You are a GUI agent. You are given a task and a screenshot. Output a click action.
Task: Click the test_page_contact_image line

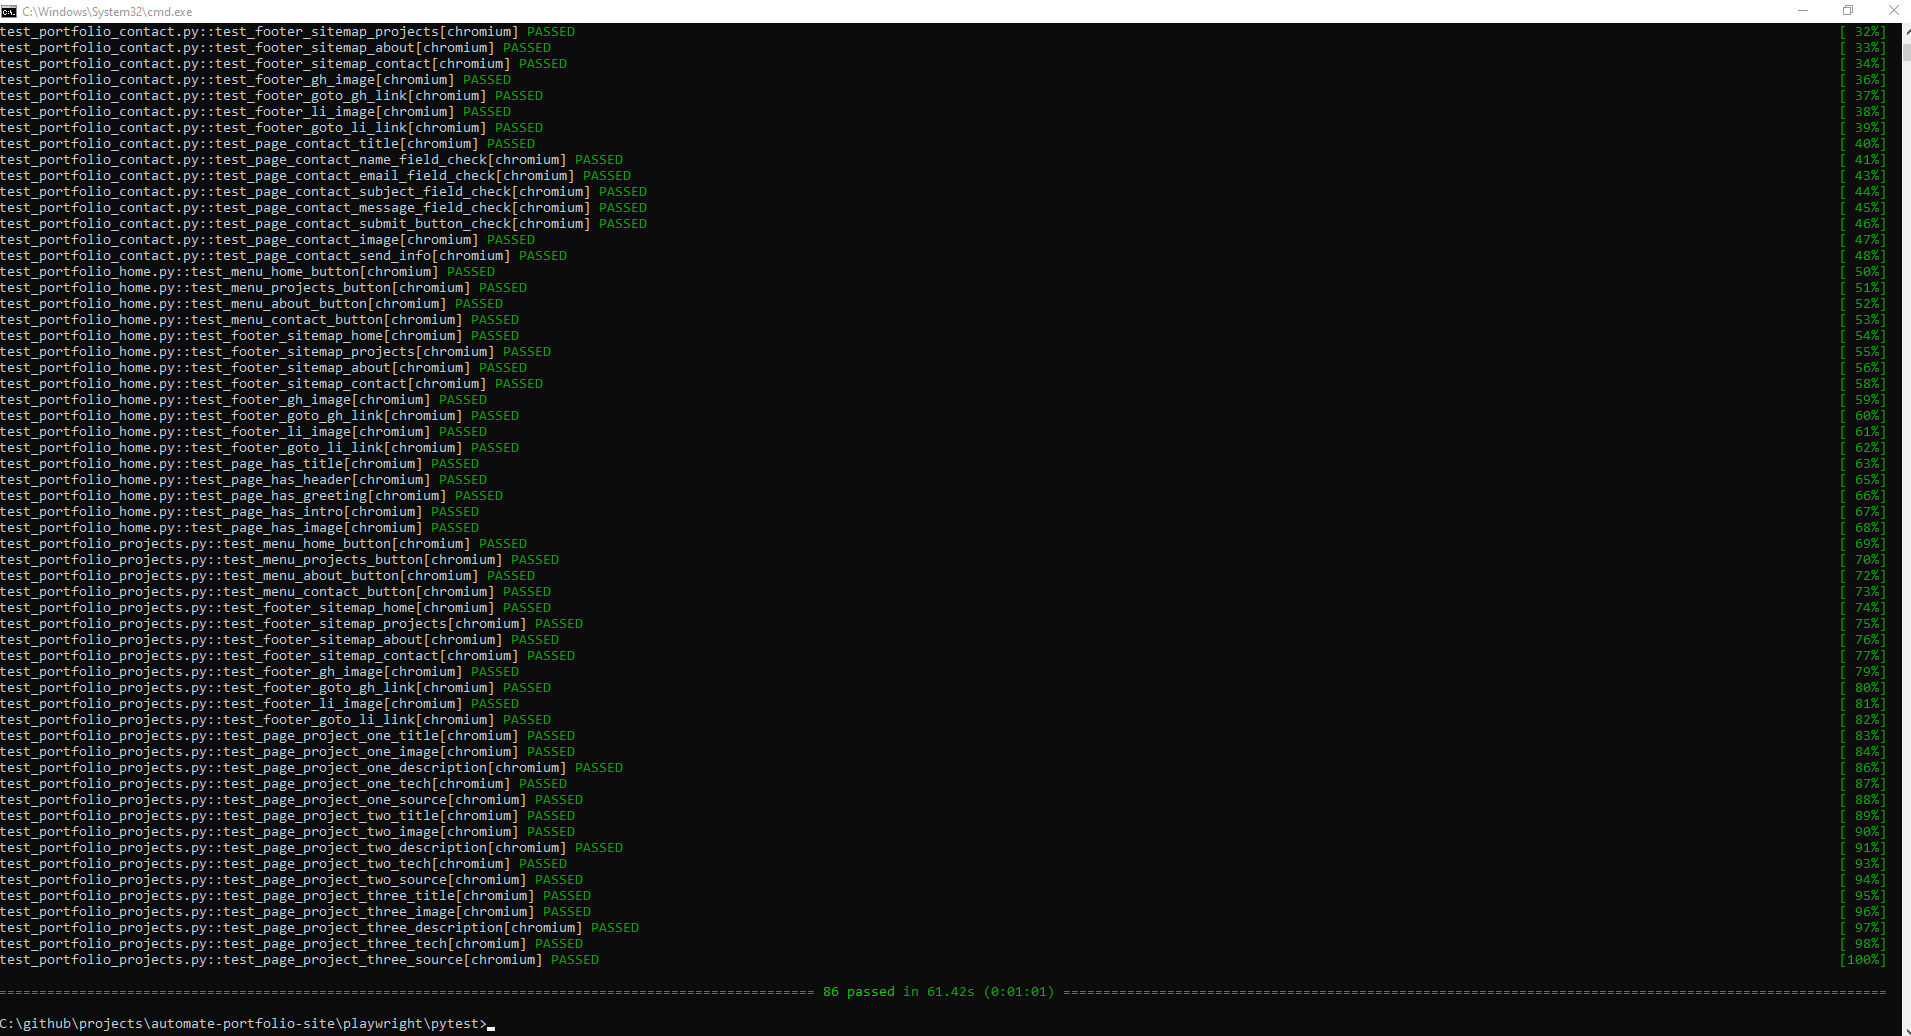coord(267,240)
